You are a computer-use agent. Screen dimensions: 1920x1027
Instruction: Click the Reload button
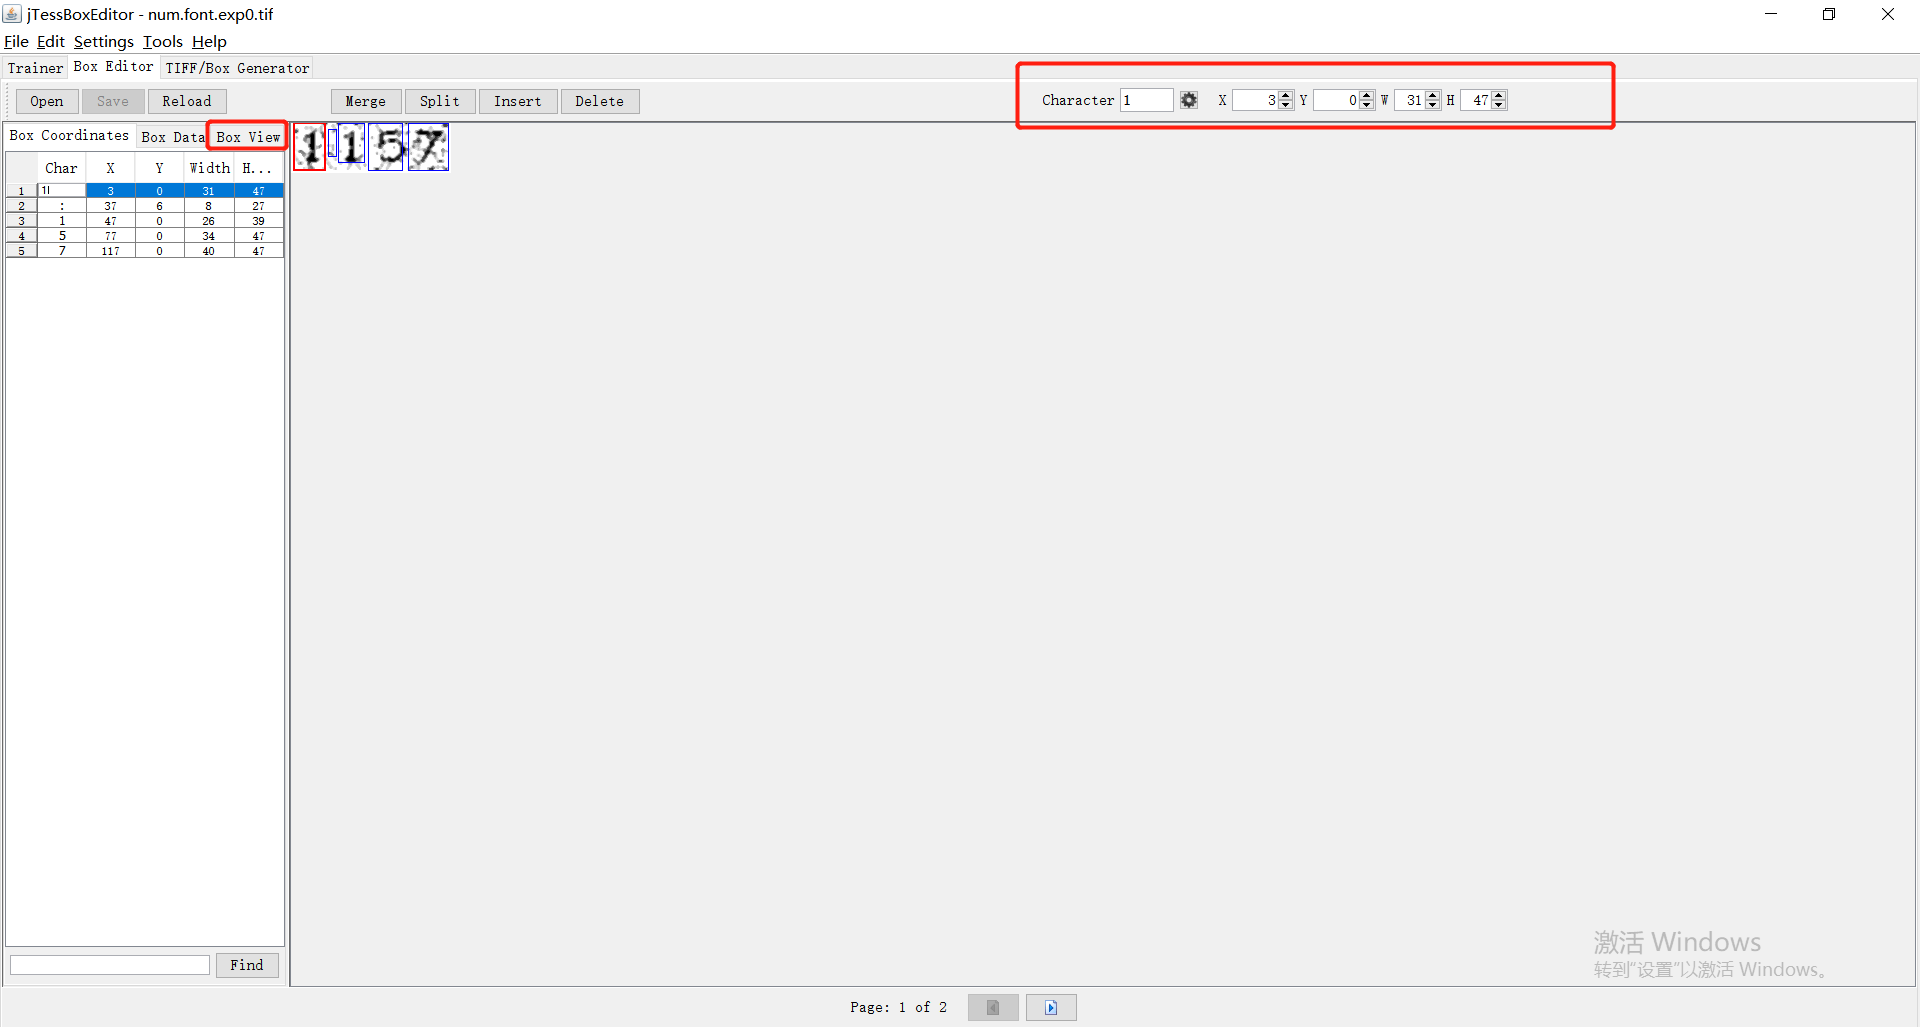187,101
